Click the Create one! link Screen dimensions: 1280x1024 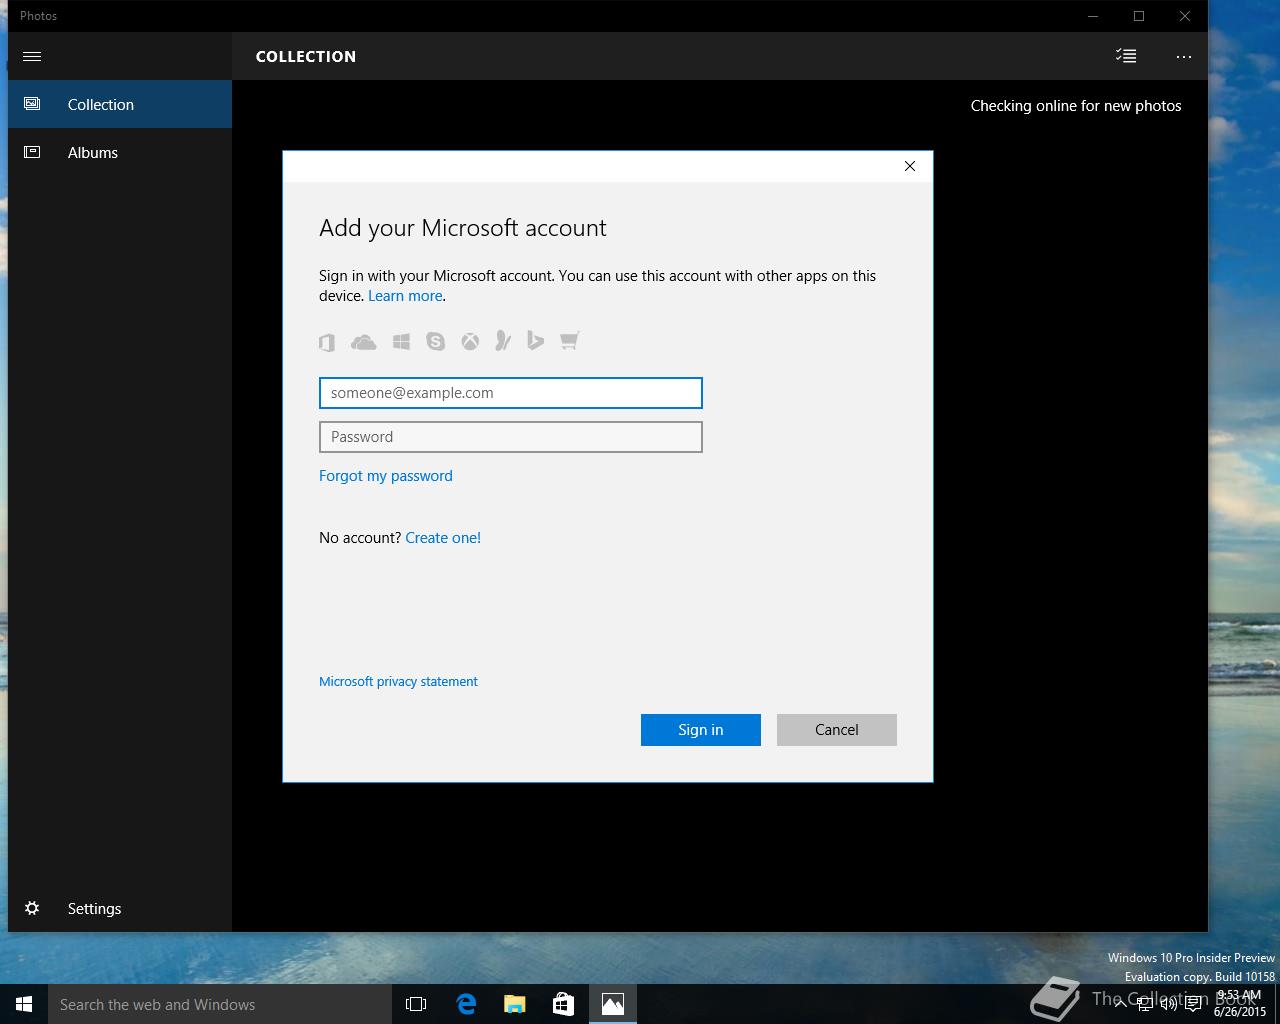(x=443, y=538)
